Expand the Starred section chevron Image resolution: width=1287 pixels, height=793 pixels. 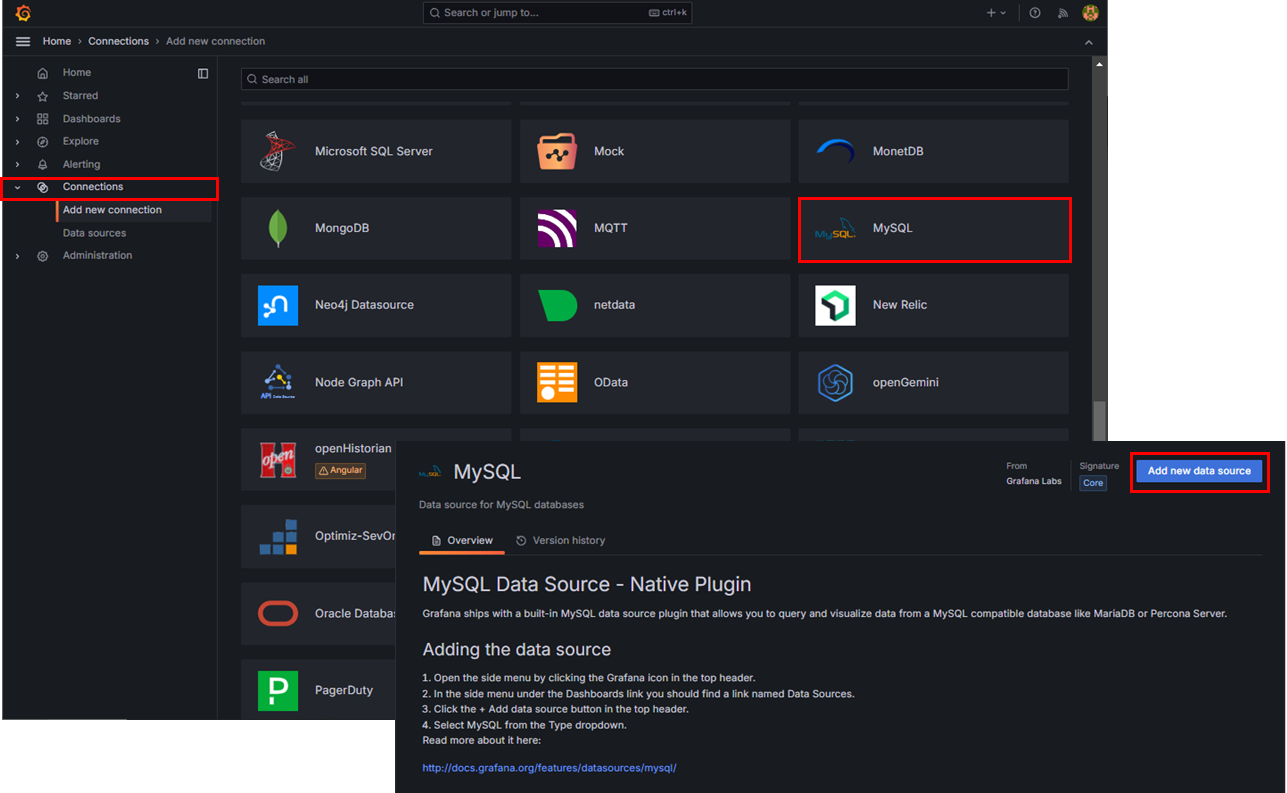17,96
